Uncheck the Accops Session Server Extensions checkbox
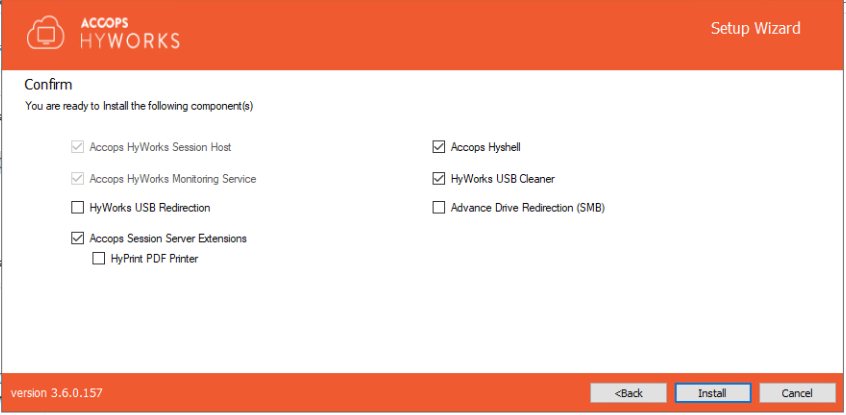The image size is (846, 415). click(78, 238)
